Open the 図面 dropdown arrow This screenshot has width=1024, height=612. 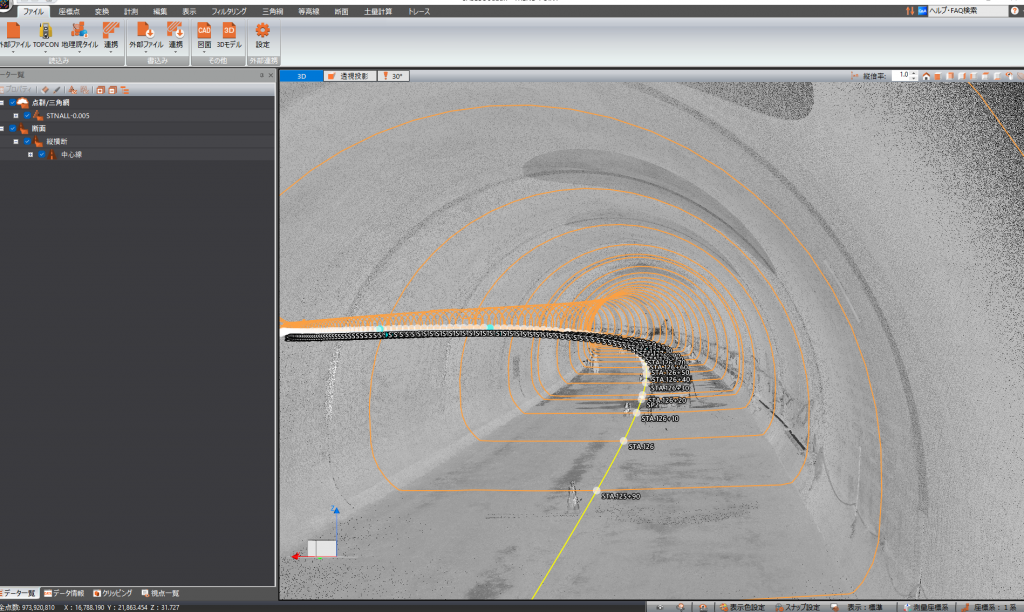[204, 52]
